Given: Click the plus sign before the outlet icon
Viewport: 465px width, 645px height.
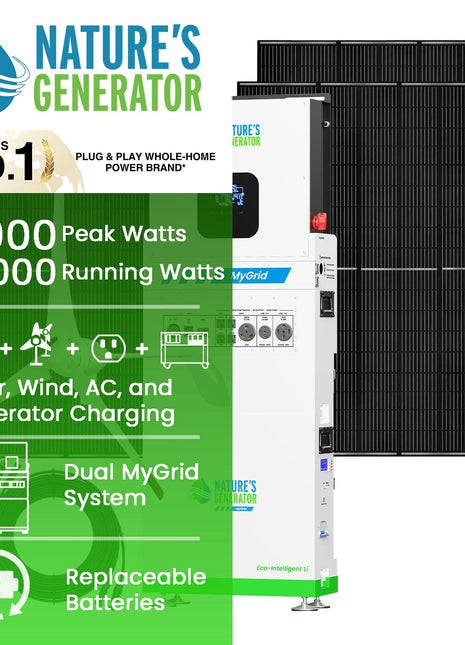Looking at the screenshot, I should pos(72,348).
